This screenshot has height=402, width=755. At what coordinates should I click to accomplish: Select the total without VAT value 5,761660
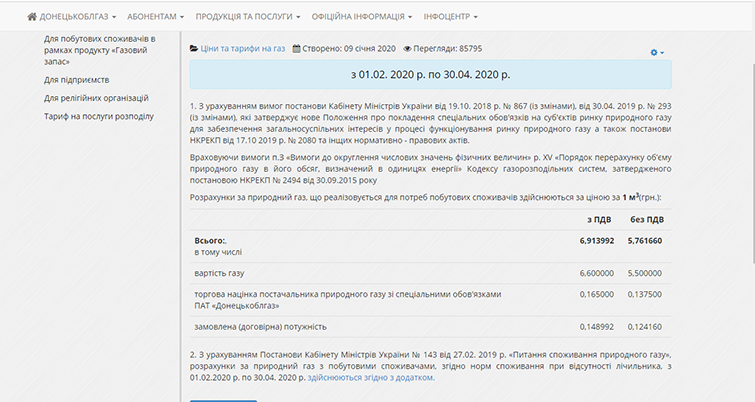pos(645,241)
